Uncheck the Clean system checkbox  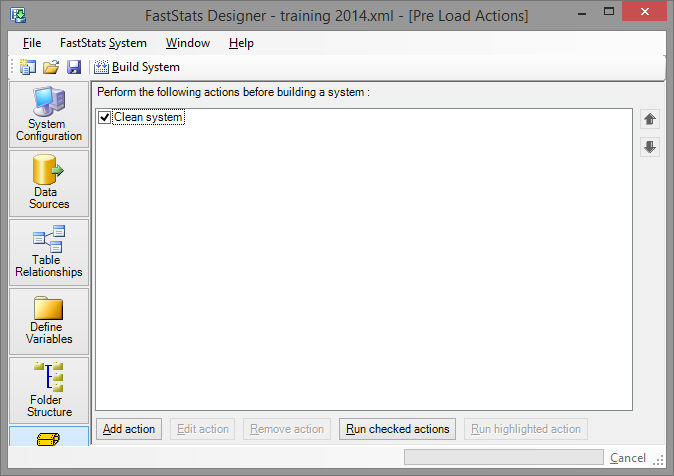point(104,117)
